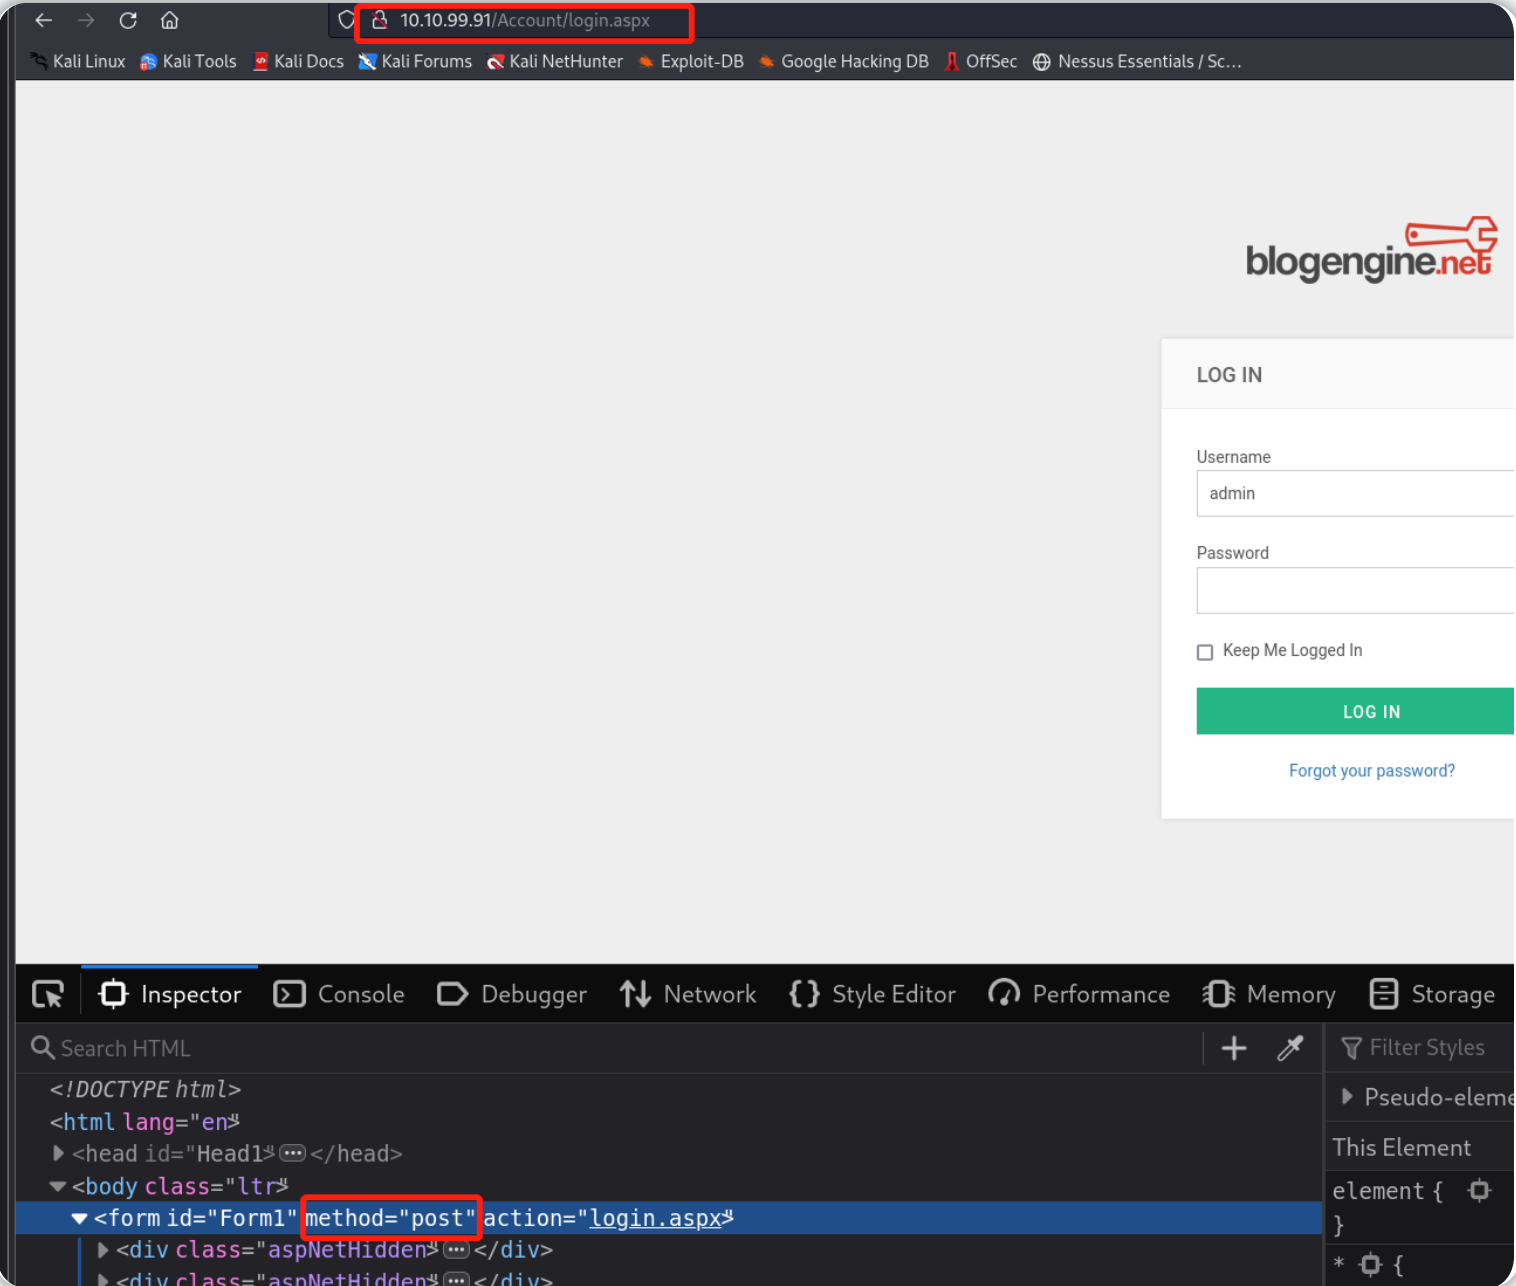Viewport: 1516px width, 1286px height.
Task: Activate the element picker icon in devtools
Action: click(x=48, y=994)
